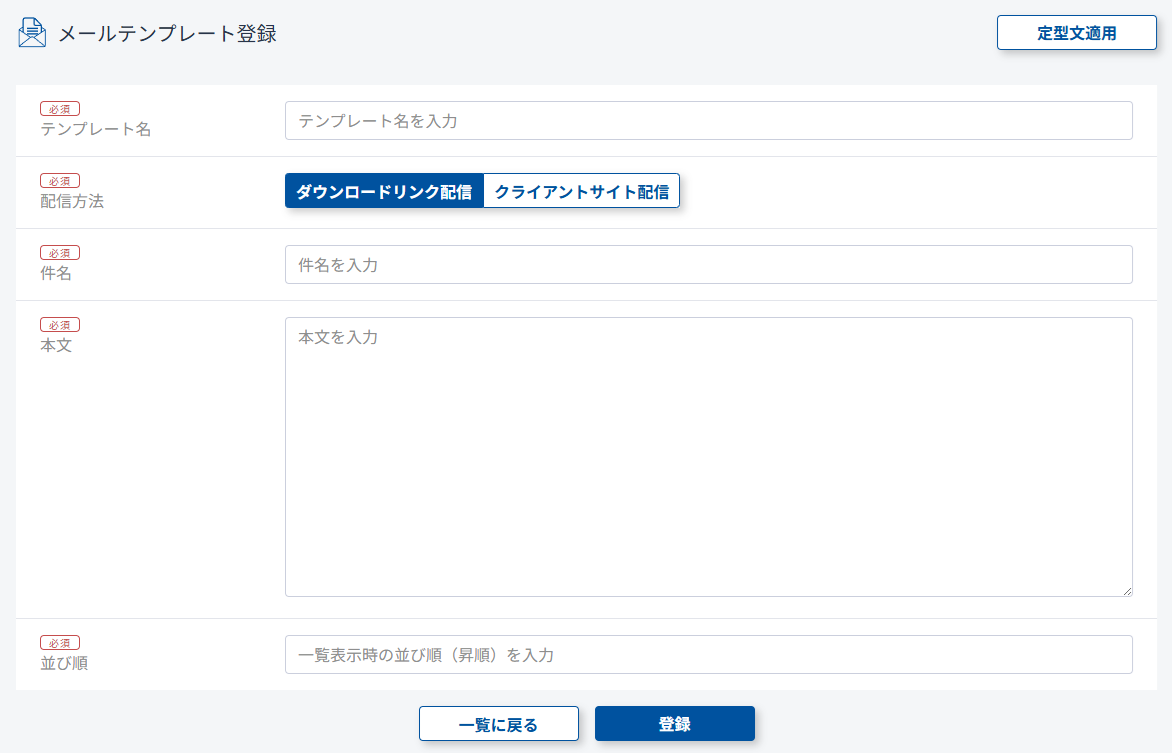Click the 必須 badge above 本文
1172x753 pixels.
(x=60, y=325)
